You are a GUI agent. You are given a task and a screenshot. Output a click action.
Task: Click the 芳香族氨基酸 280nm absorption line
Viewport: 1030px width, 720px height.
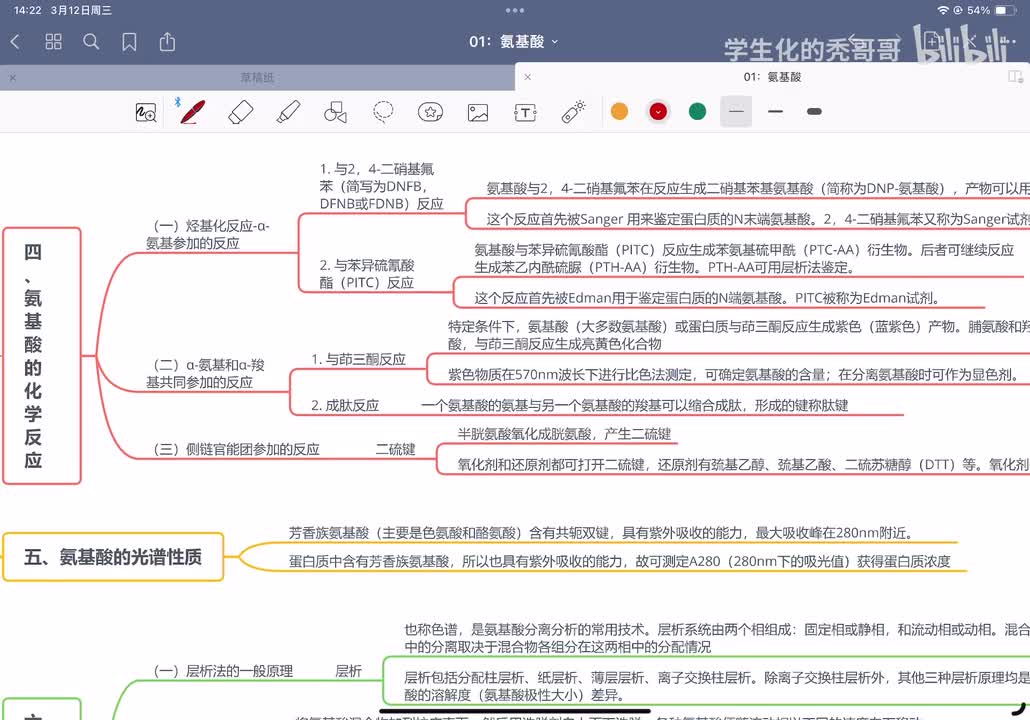602,533
